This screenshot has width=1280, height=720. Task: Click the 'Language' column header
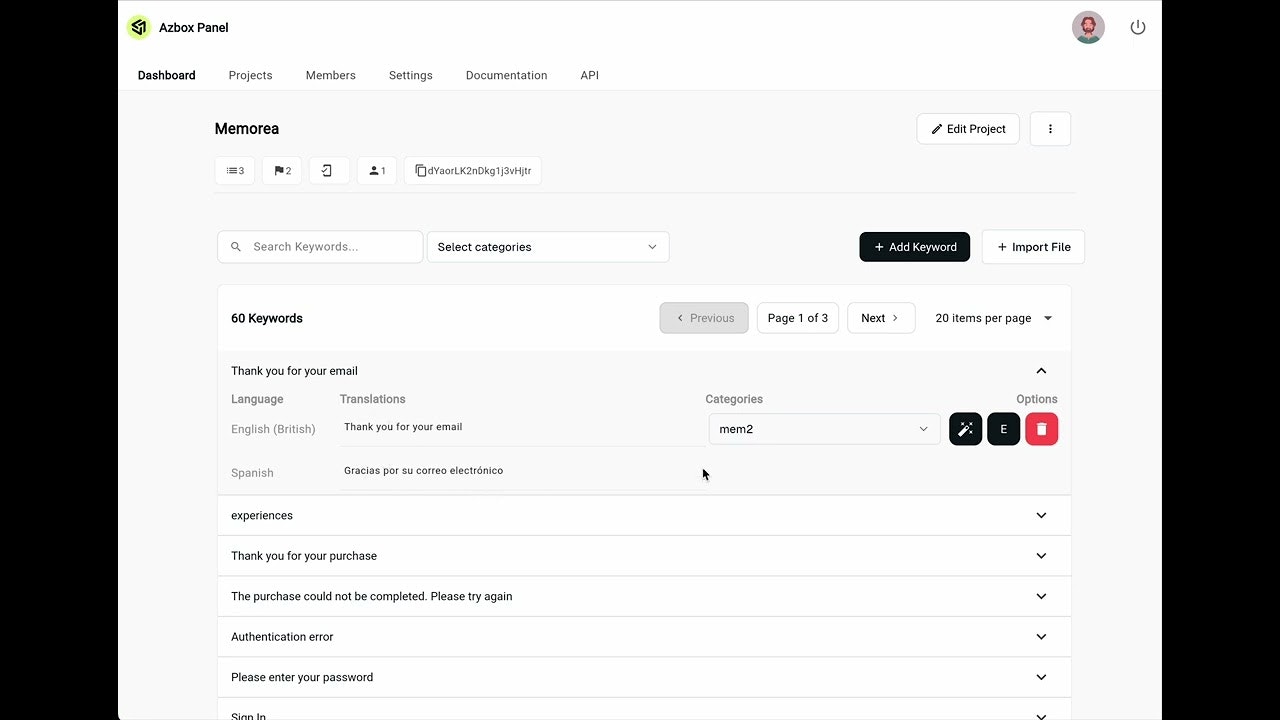(x=257, y=399)
